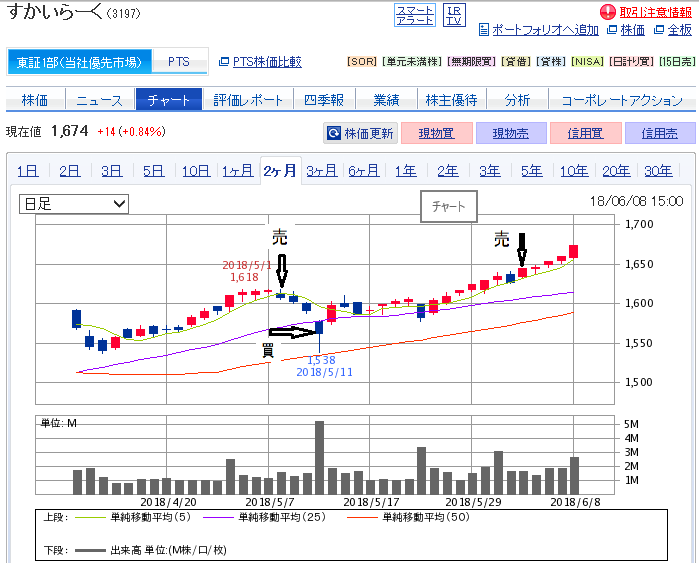Click the 単純移動平均(50) legend entry
This screenshot has height=563, width=699.
(408, 517)
